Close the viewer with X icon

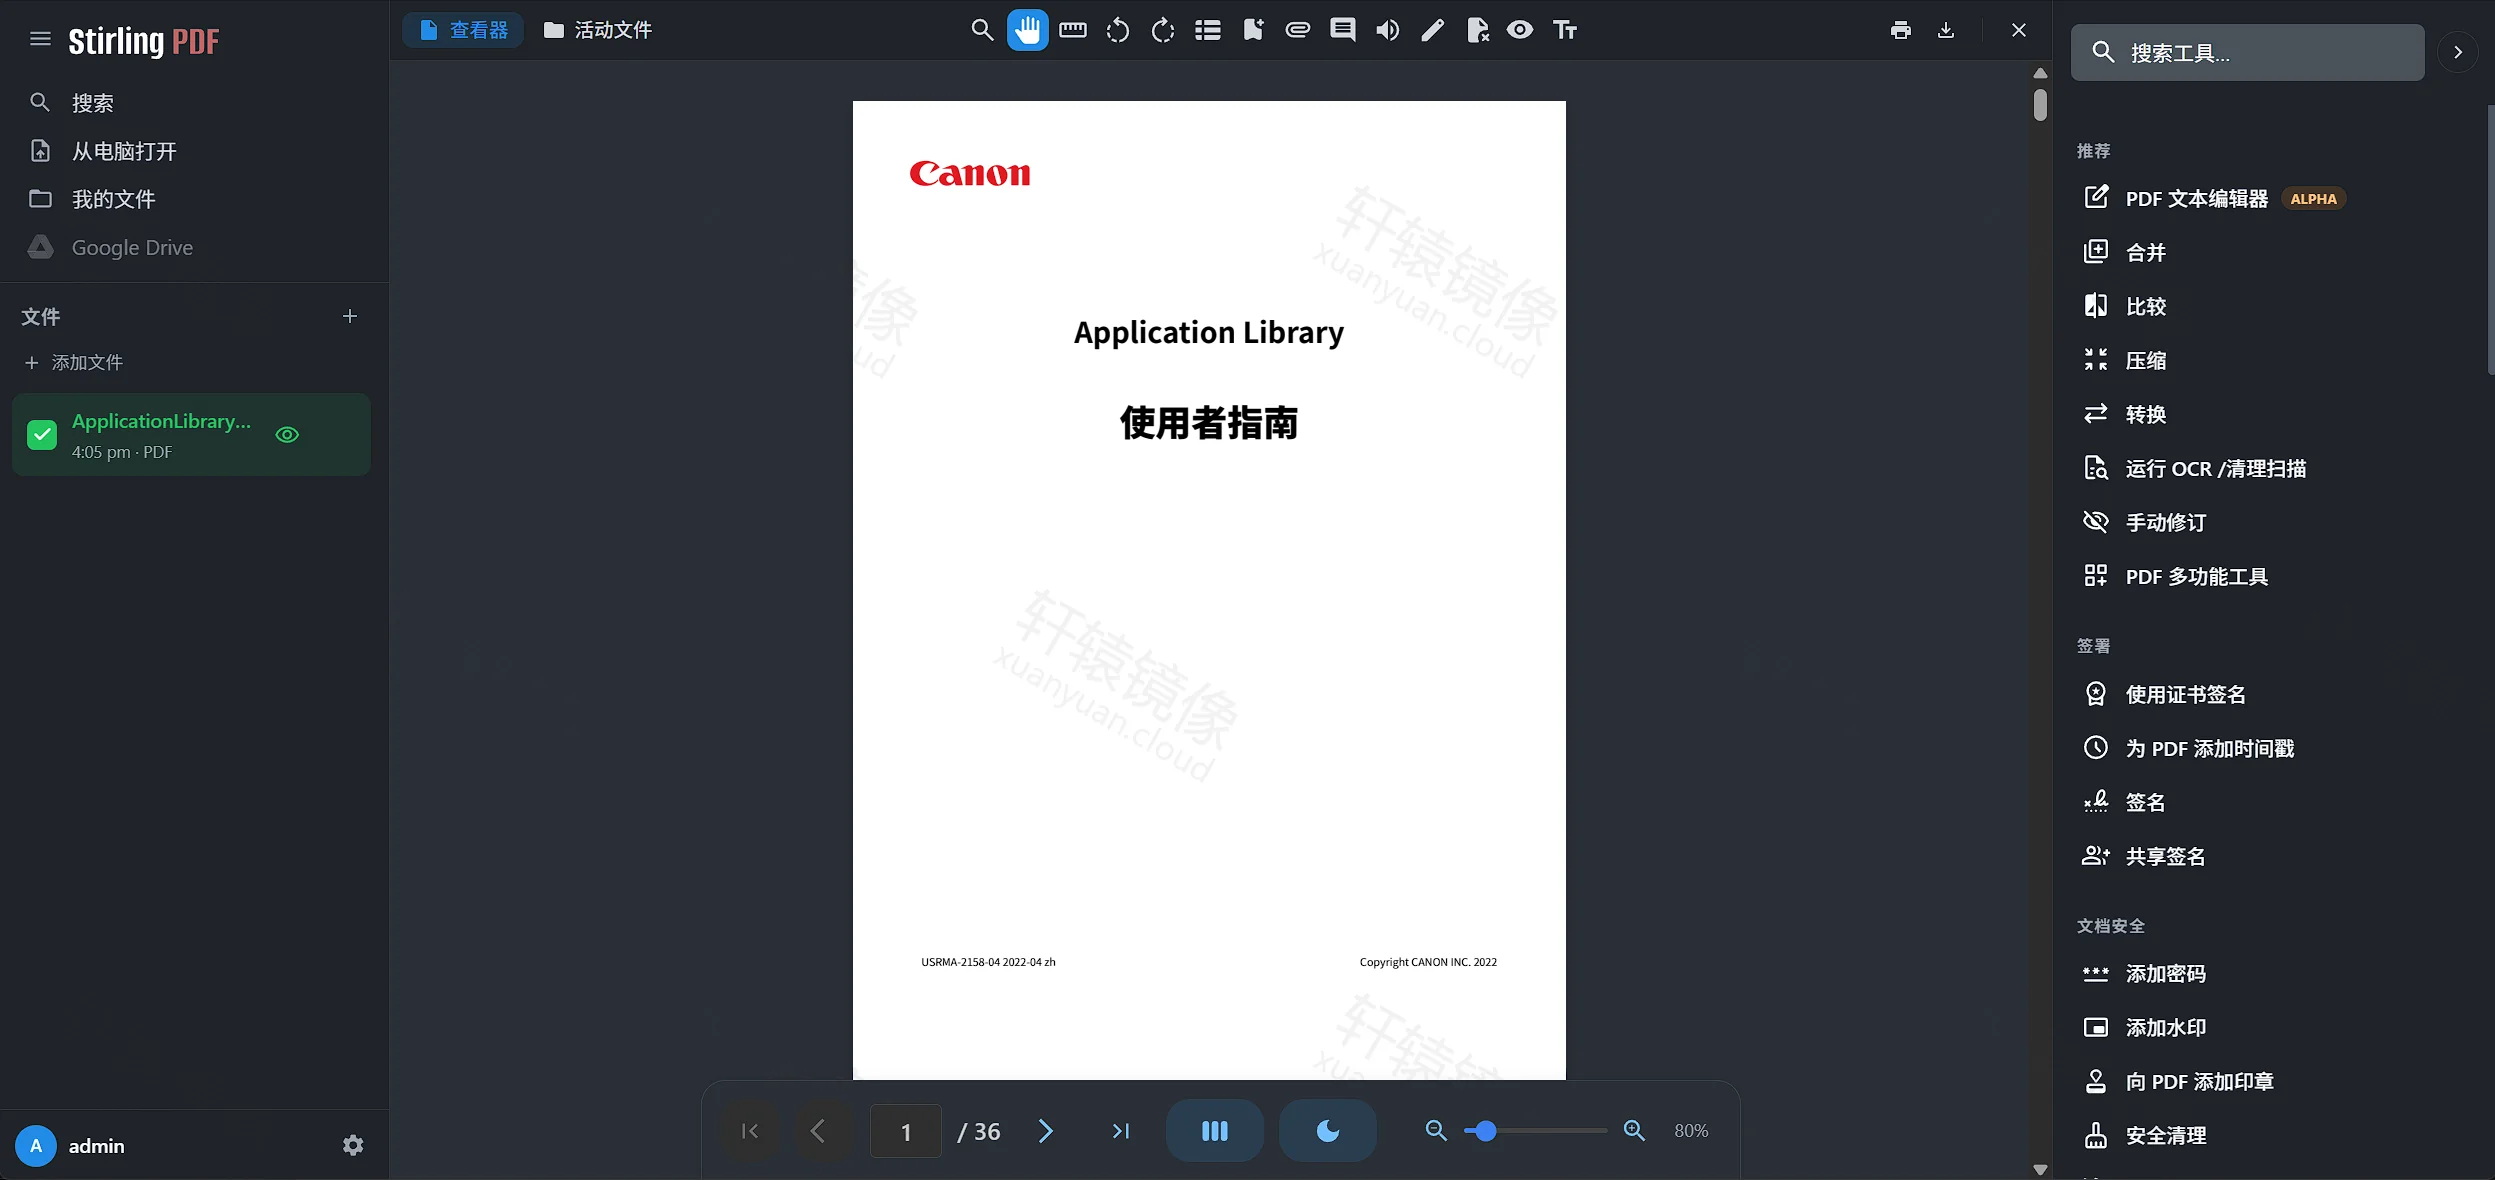(2019, 30)
